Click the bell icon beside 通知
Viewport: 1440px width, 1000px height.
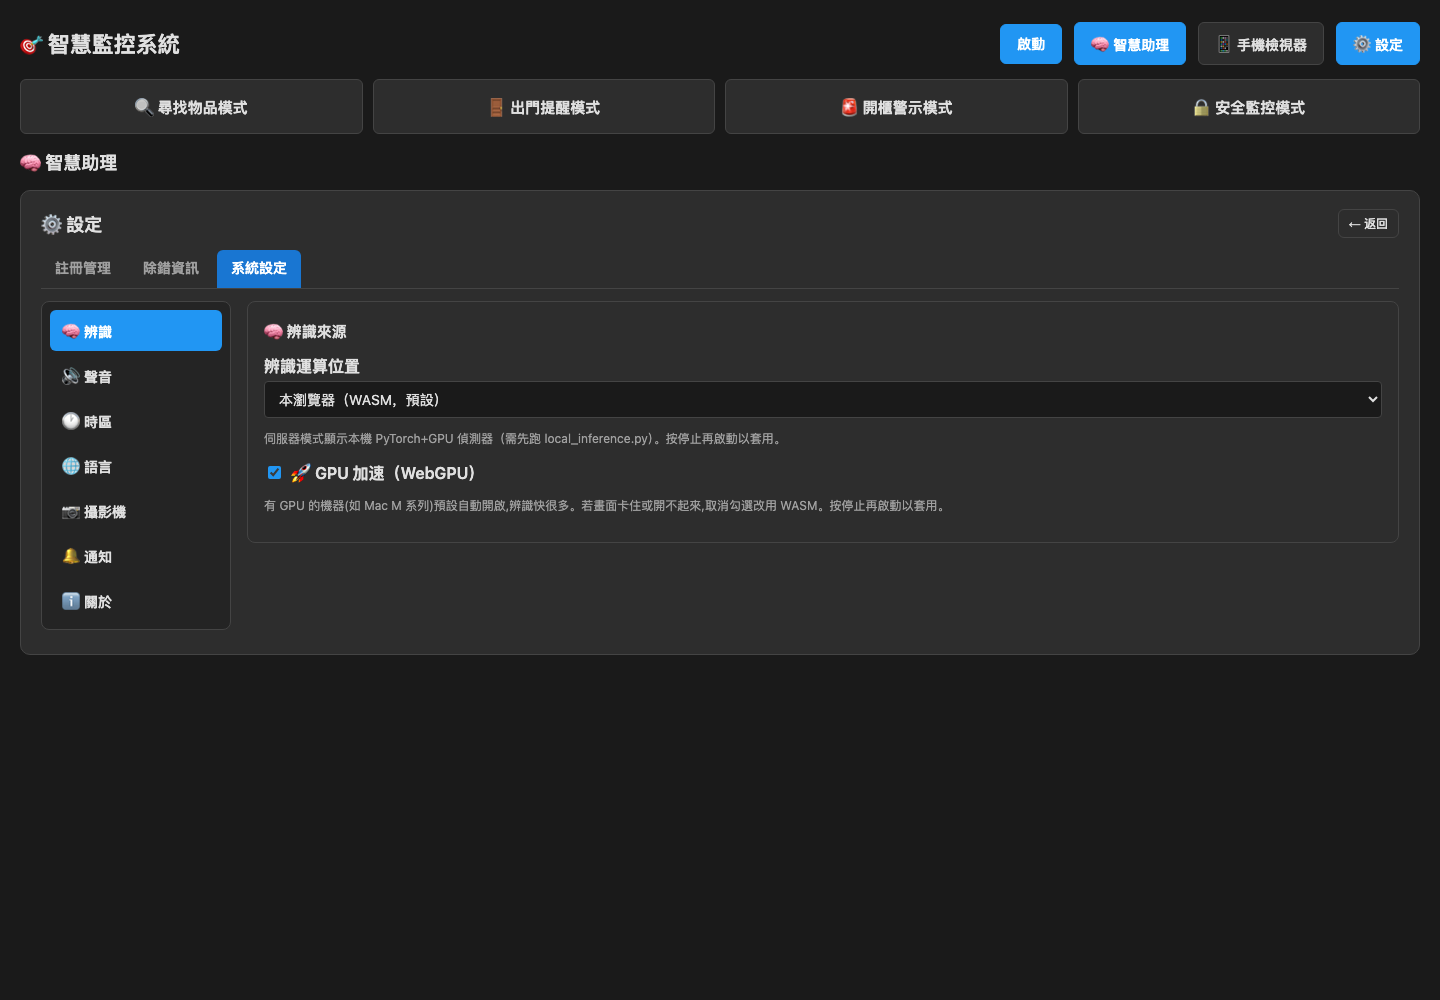point(71,556)
